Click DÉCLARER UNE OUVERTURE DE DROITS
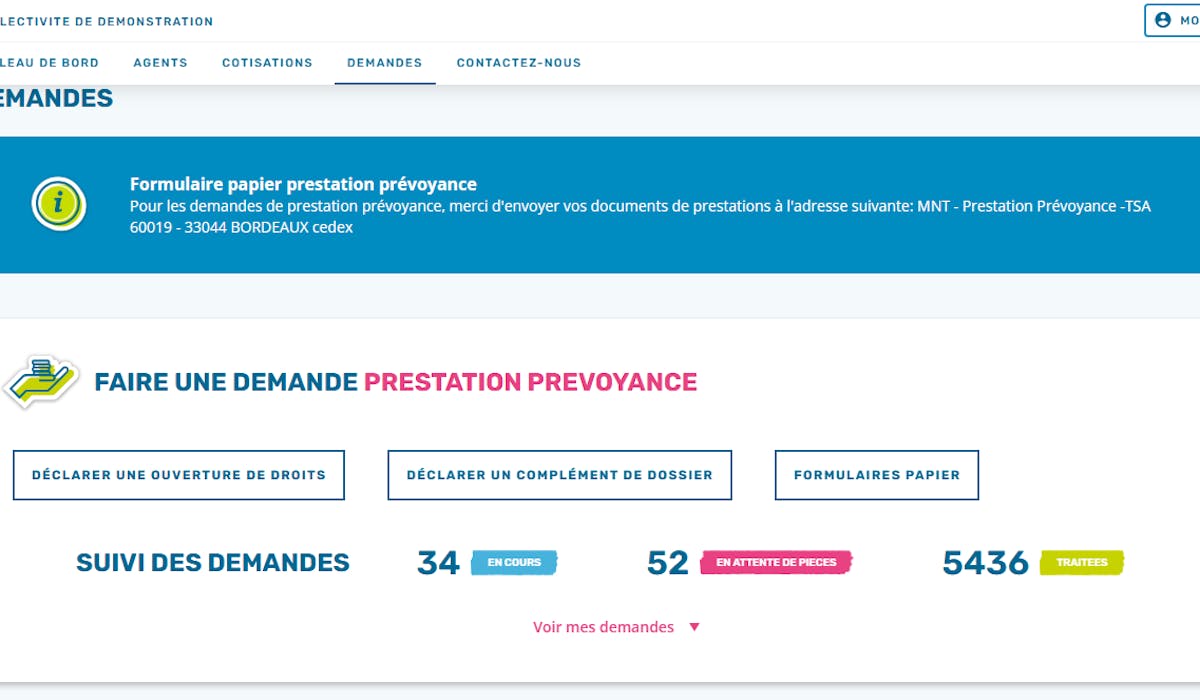Image resolution: width=1200 pixels, height=700 pixels. coord(178,475)
